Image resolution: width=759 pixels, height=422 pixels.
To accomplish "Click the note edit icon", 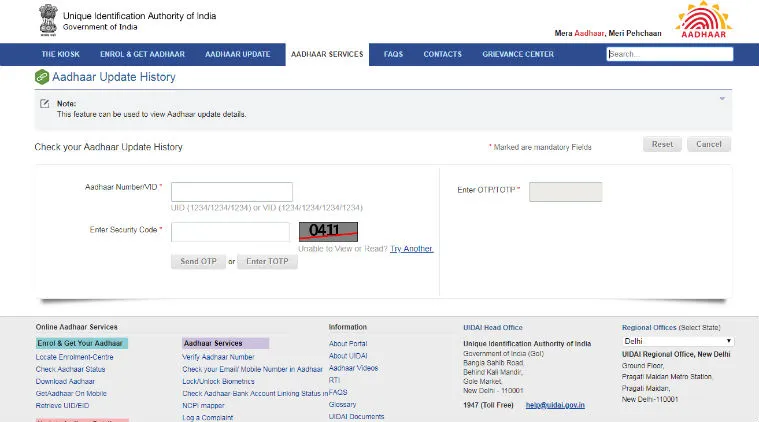I will (45, 104).
